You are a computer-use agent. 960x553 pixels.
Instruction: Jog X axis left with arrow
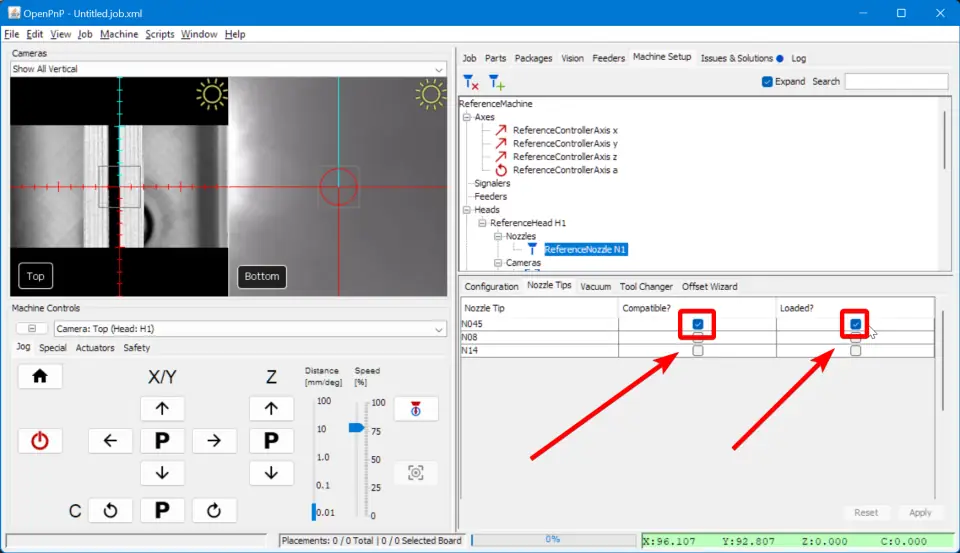coord(110,441)
